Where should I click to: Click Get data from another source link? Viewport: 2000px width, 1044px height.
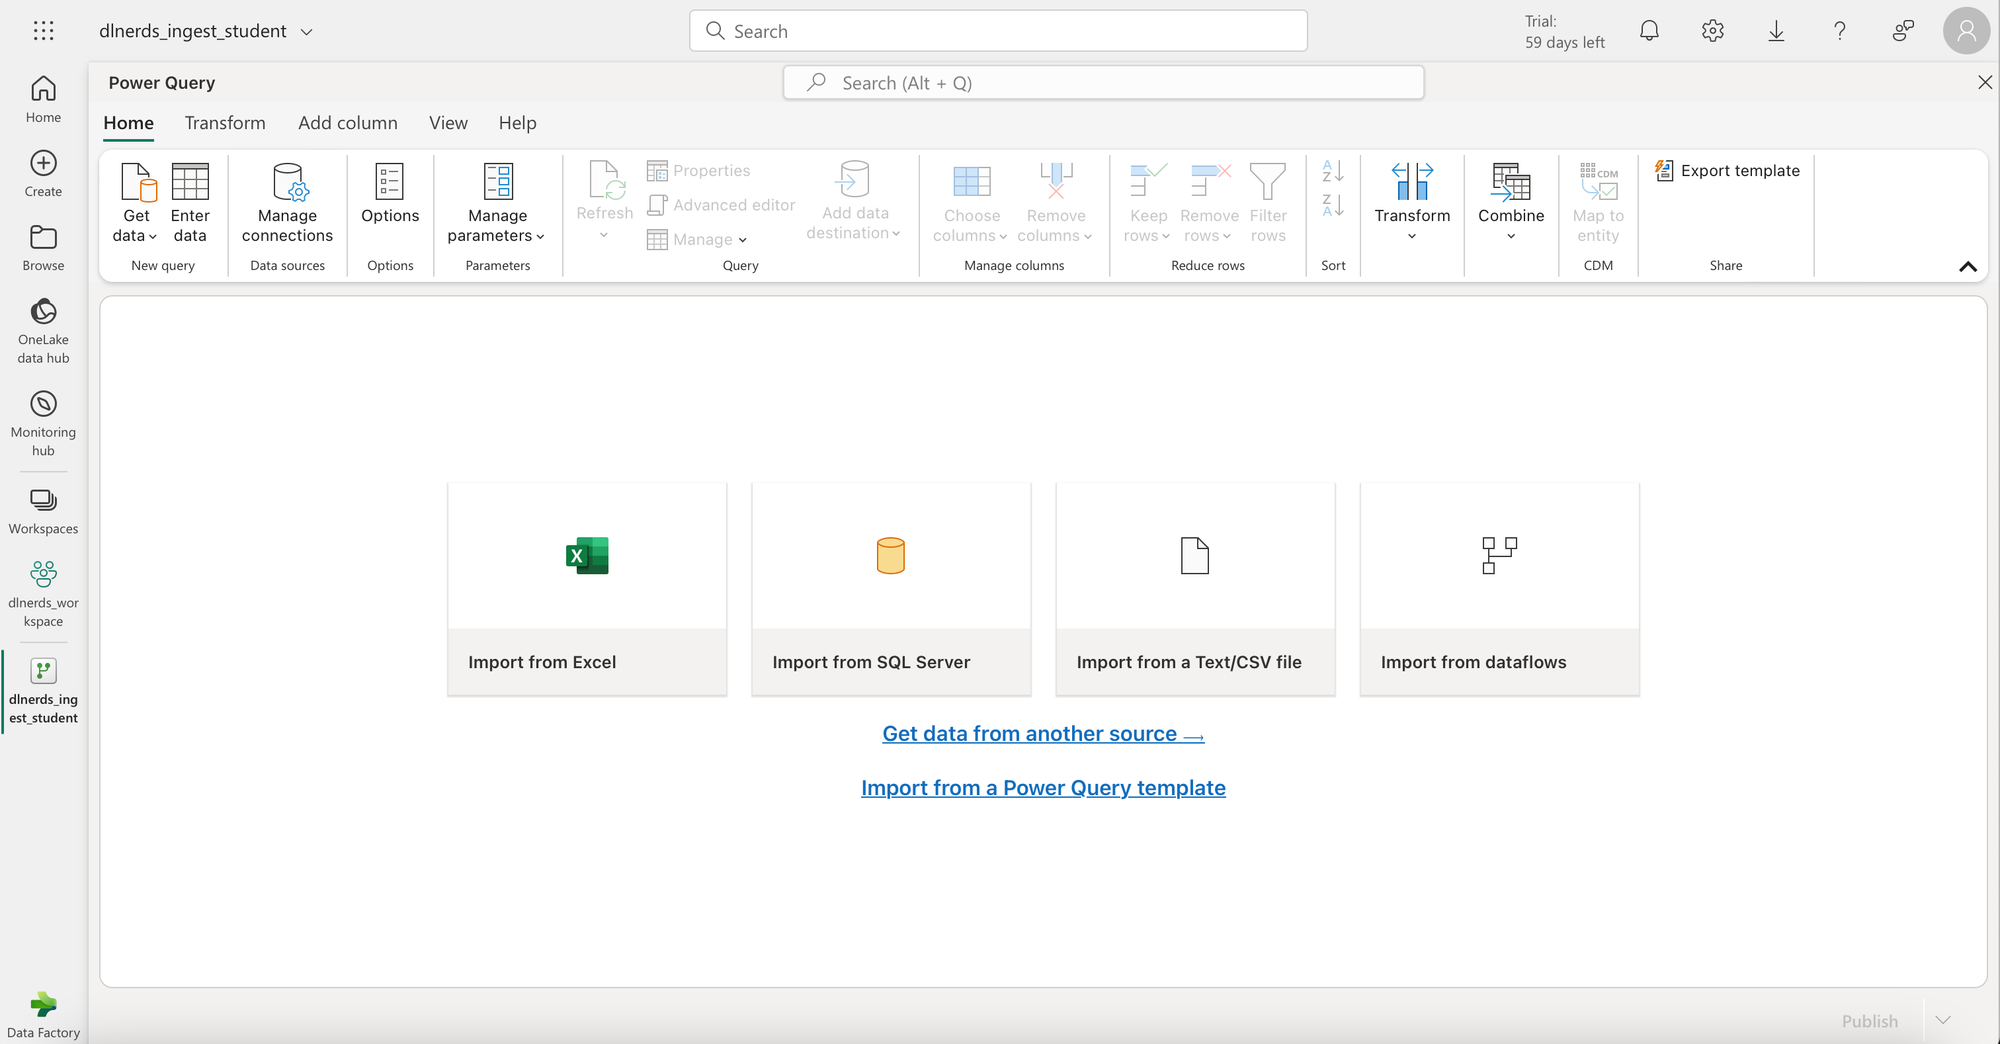(x=1043, y=734)
